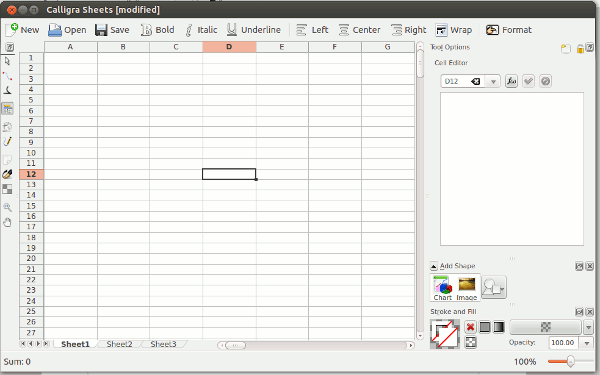Screen dimensions: 600x375
Task: Insert an Image shape
Action: [x=467, y=288]
